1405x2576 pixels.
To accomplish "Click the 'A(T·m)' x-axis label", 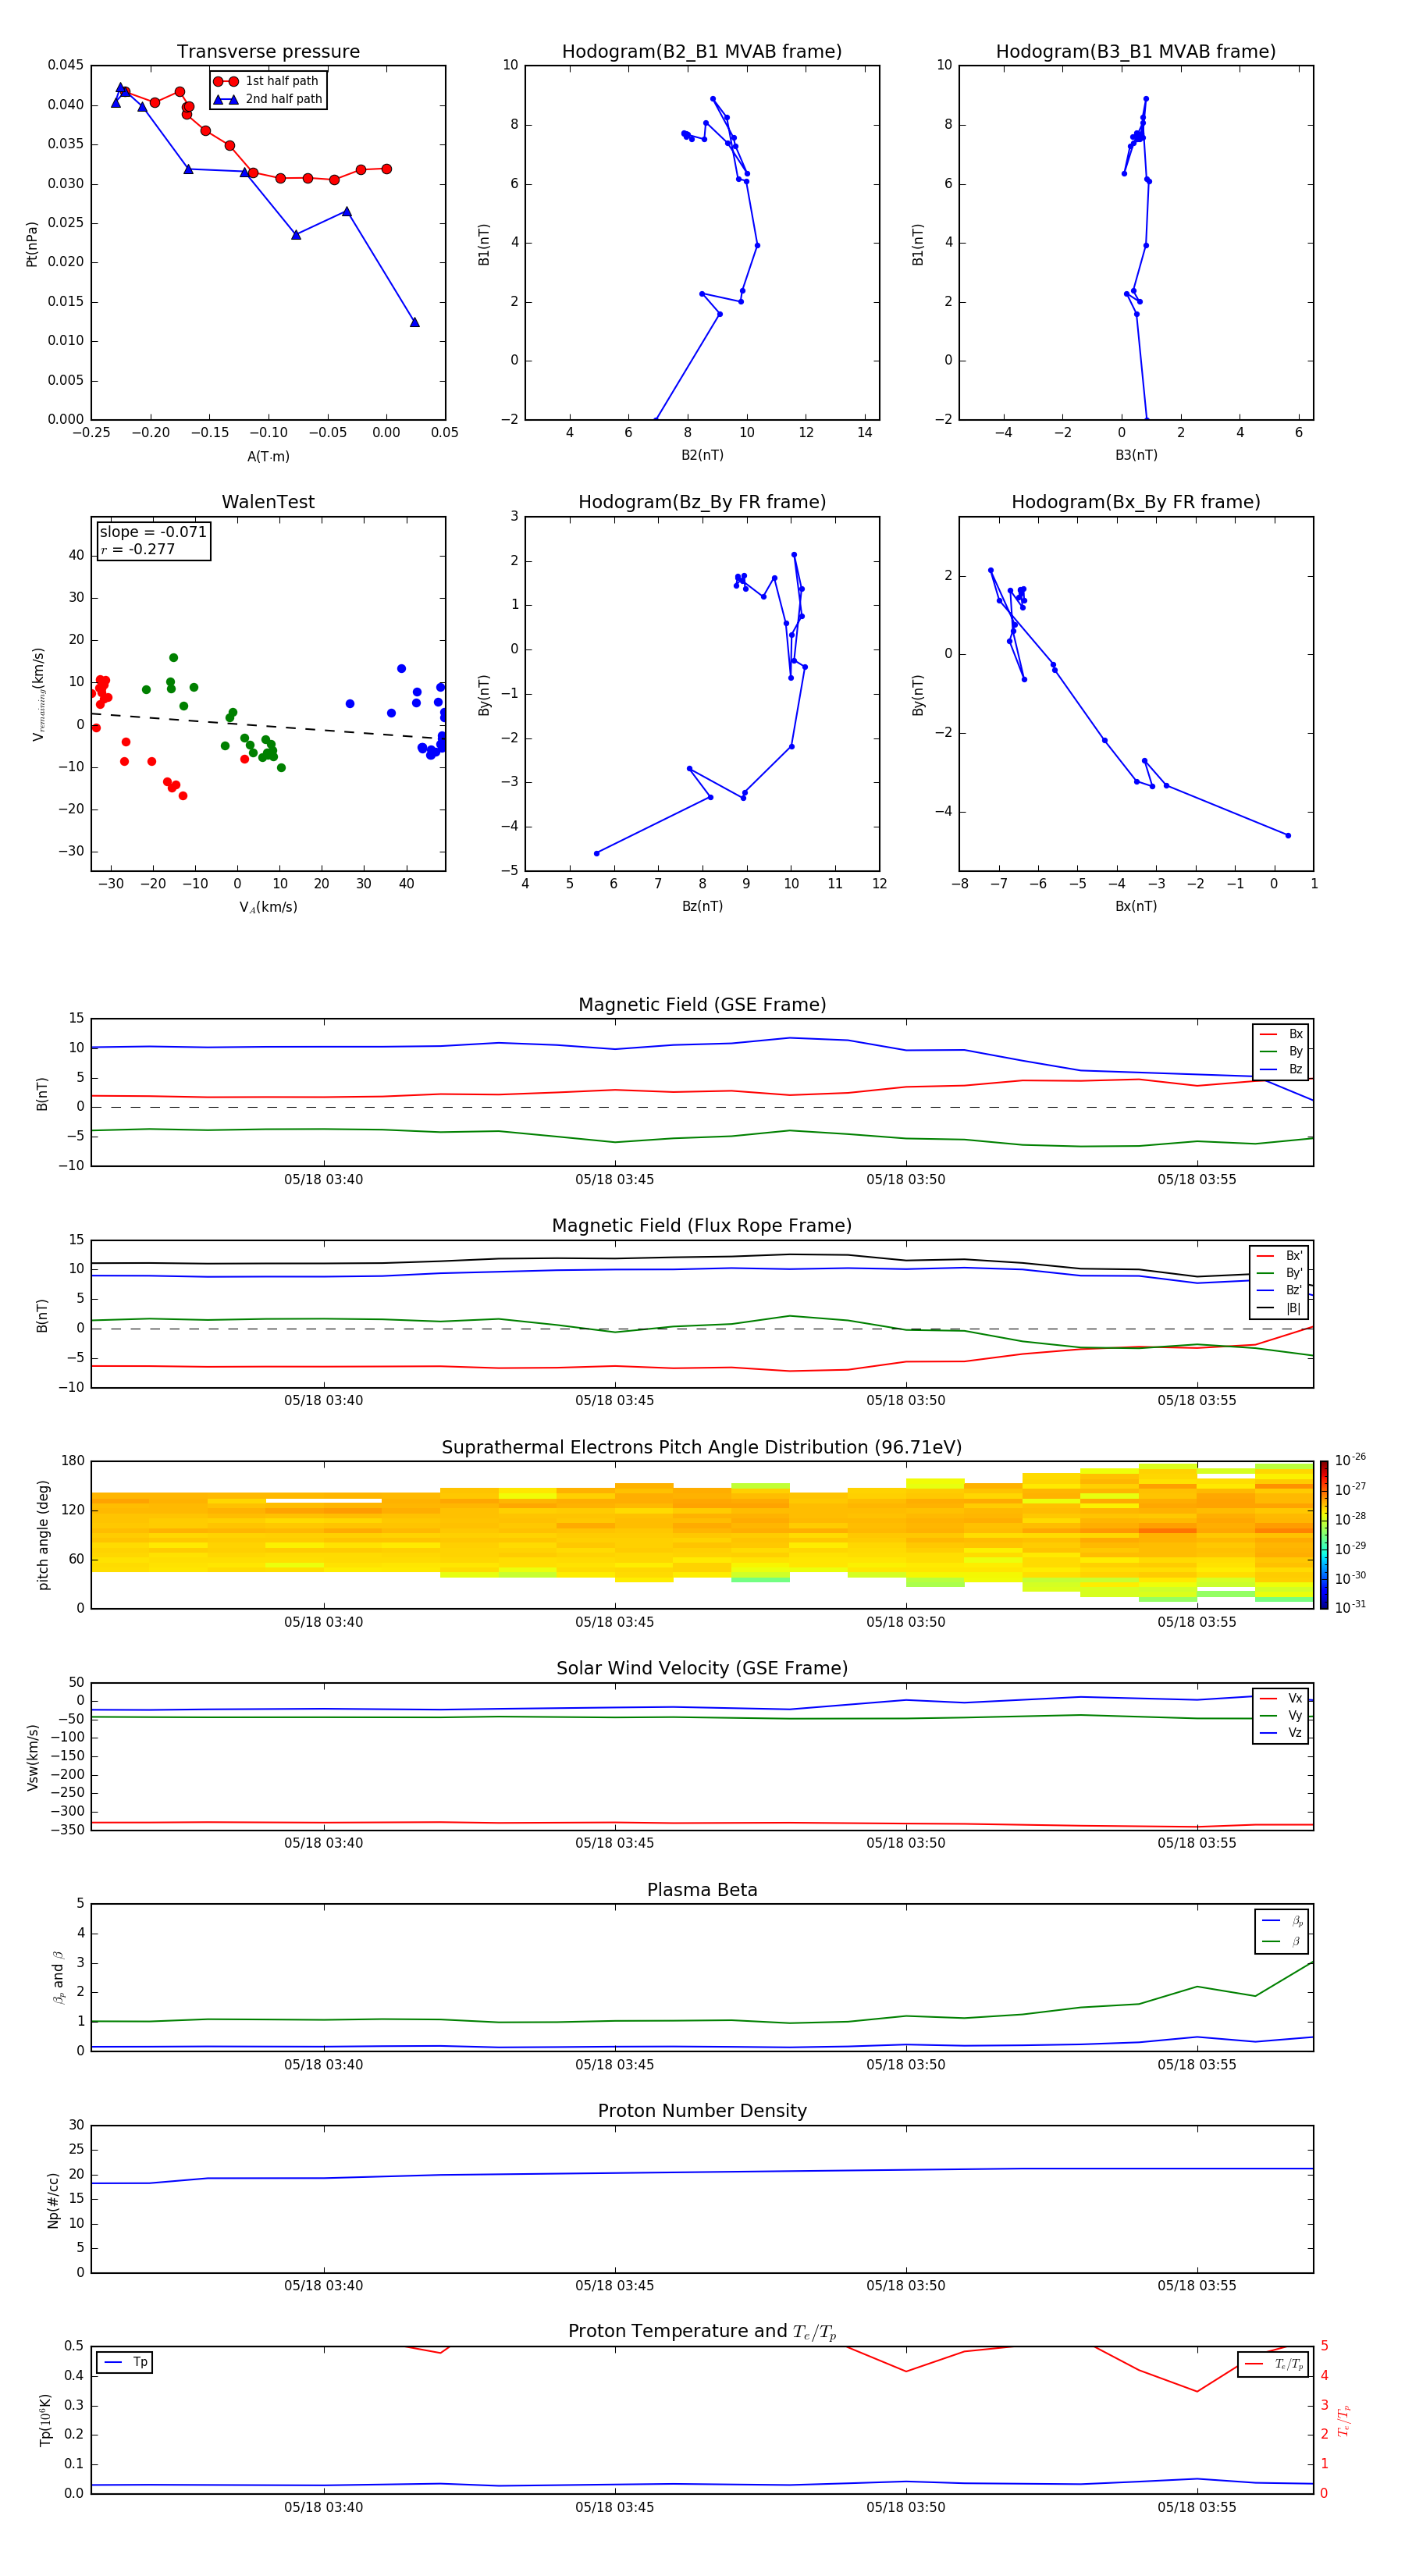I will coord(268,456).
